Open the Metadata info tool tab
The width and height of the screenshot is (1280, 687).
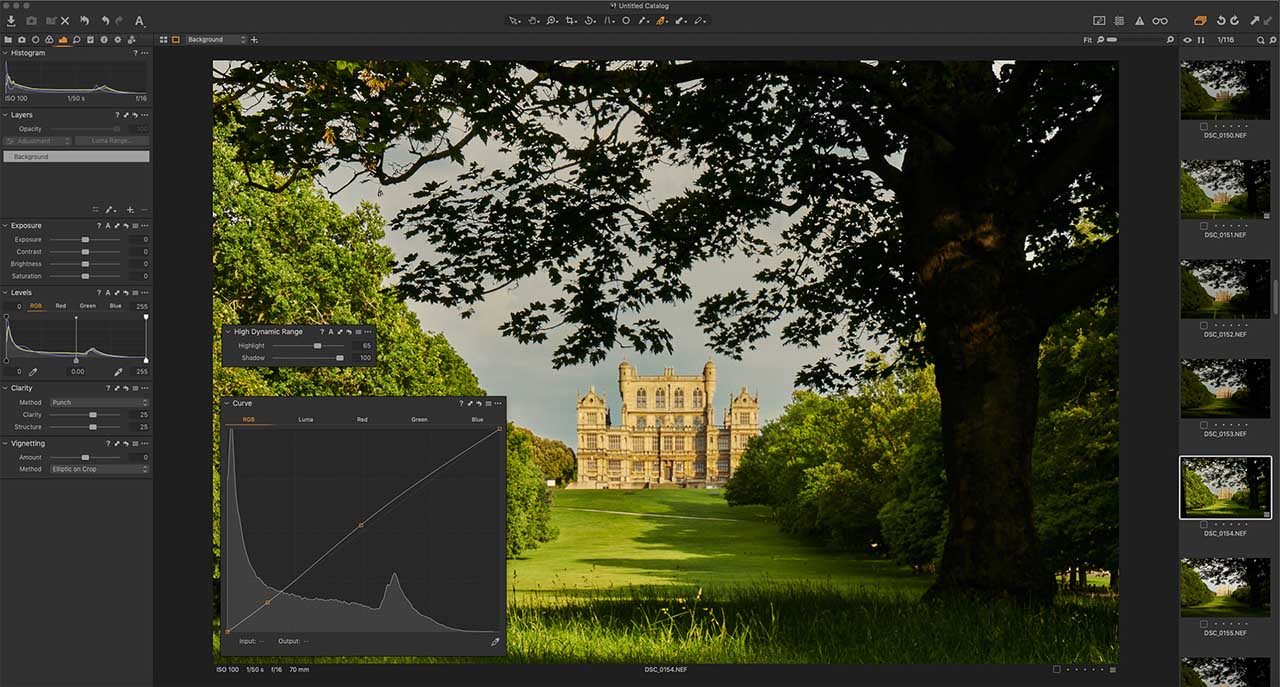[103, 40]
